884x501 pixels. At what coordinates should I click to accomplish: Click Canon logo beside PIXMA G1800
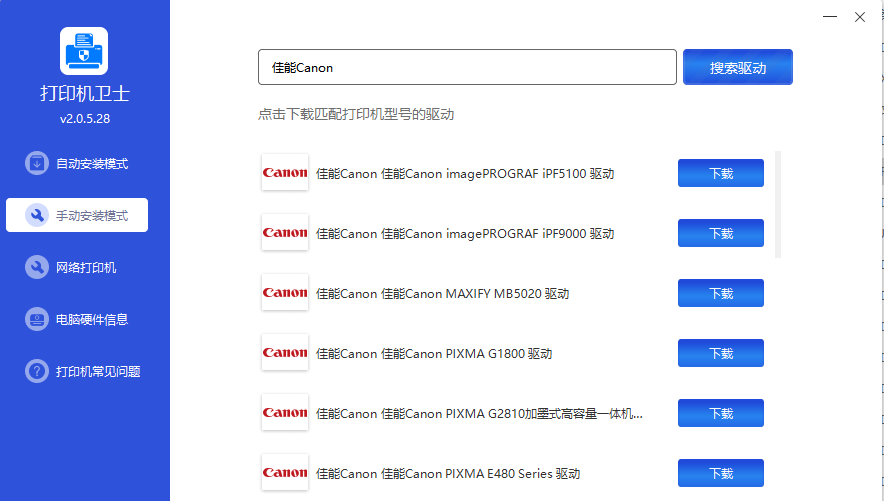pyautogui.click(x=285, y=353)
